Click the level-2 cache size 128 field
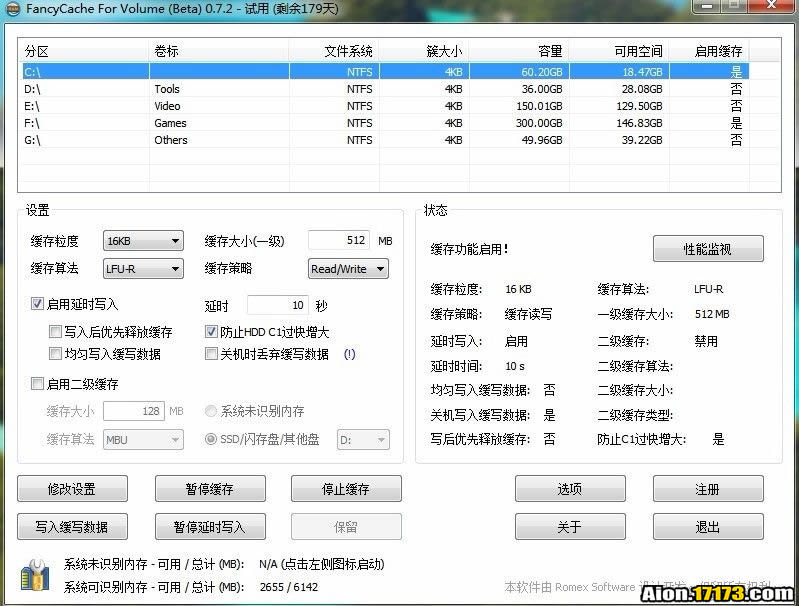Image resolution: width=799 pixels, height=606 pixels. pos(134,411)
